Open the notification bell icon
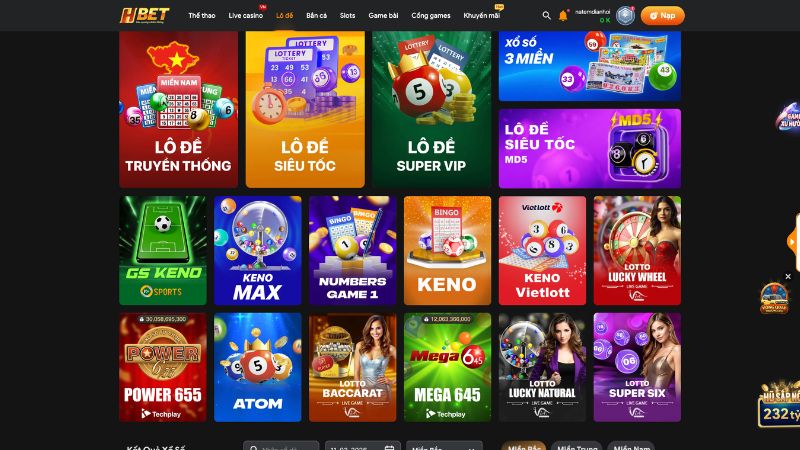The width and height of the screenshot is (800, 450). tap(563, 16)
